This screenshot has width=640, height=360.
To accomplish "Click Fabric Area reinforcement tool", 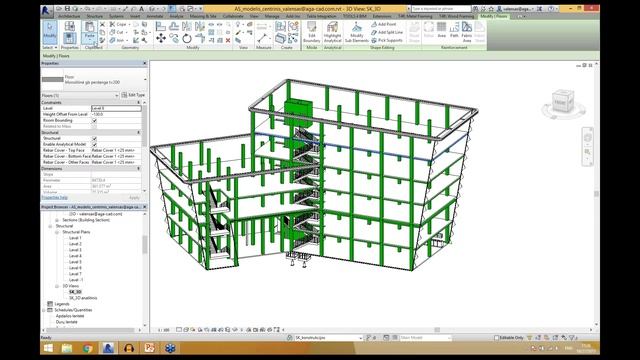I will (467, 32).
